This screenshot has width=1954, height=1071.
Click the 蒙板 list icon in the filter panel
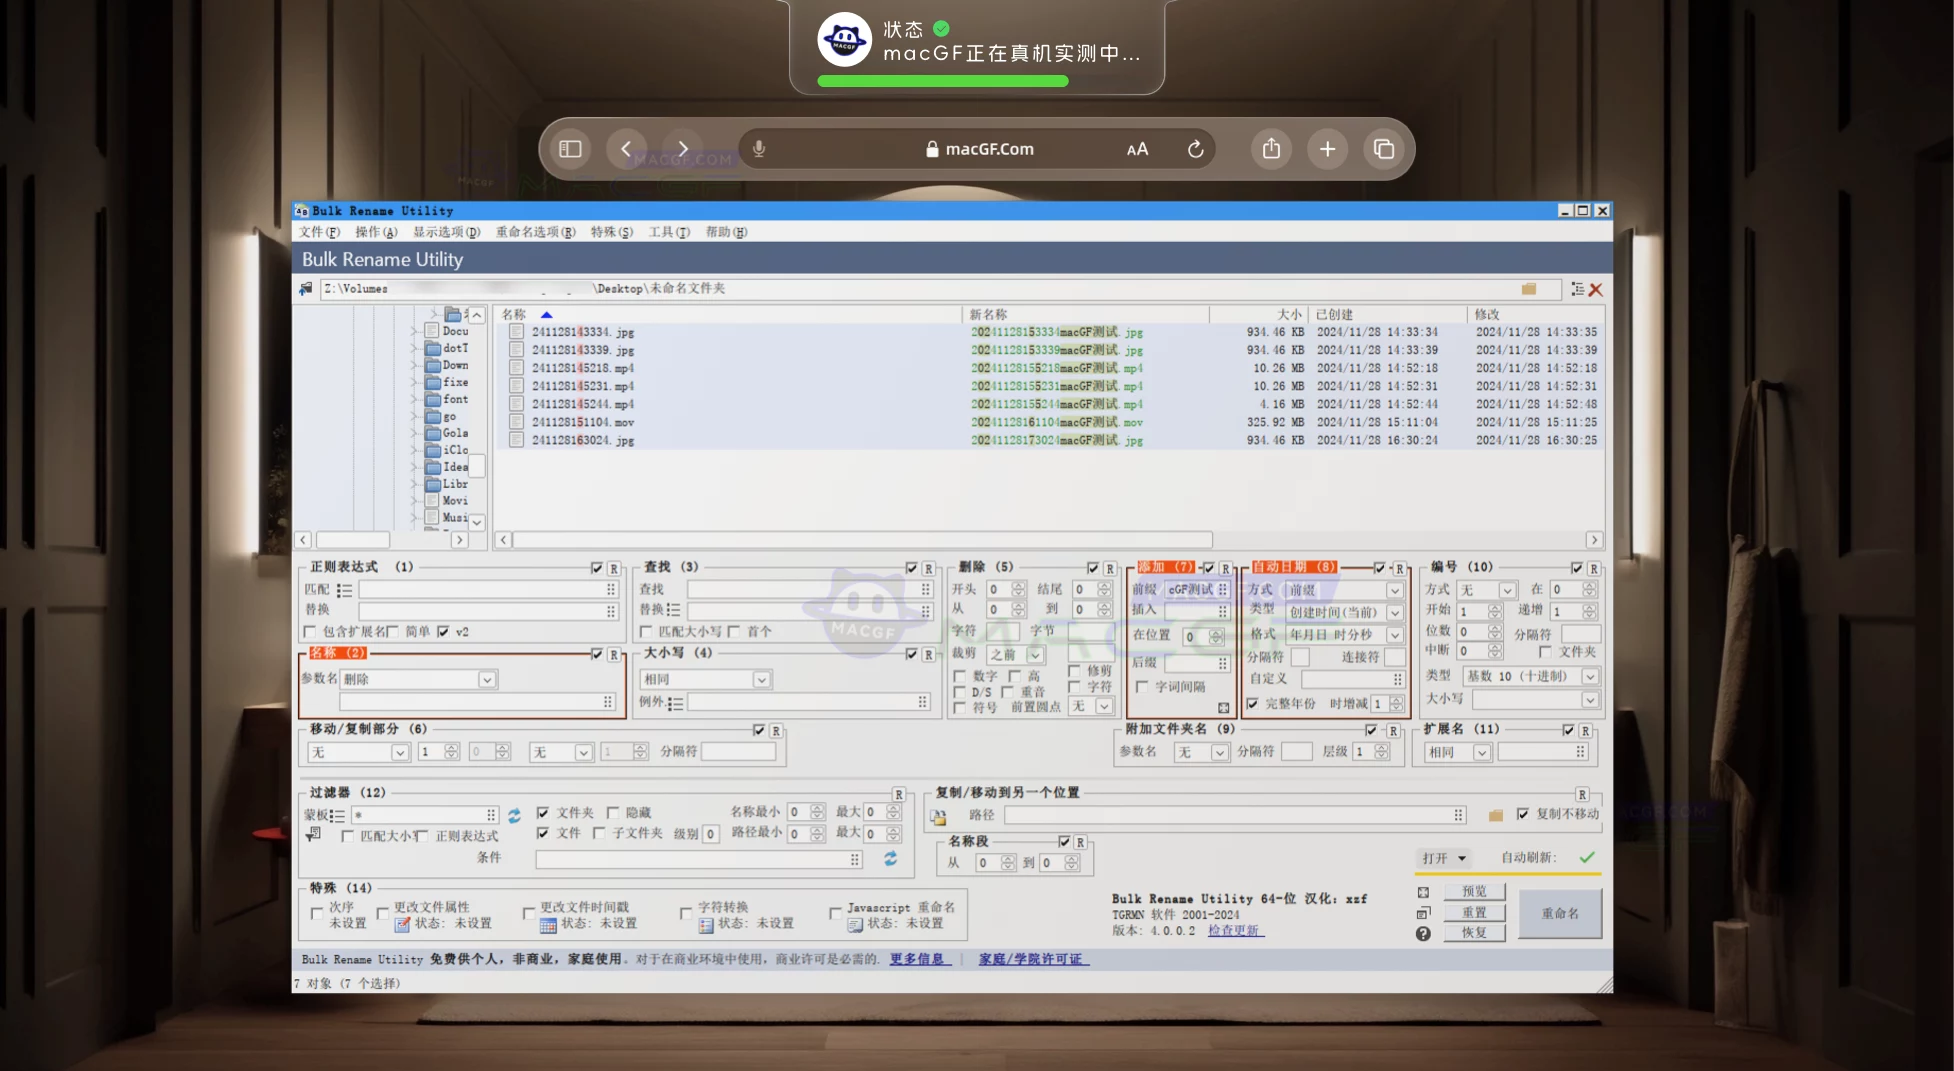click(x=337, y=815)
